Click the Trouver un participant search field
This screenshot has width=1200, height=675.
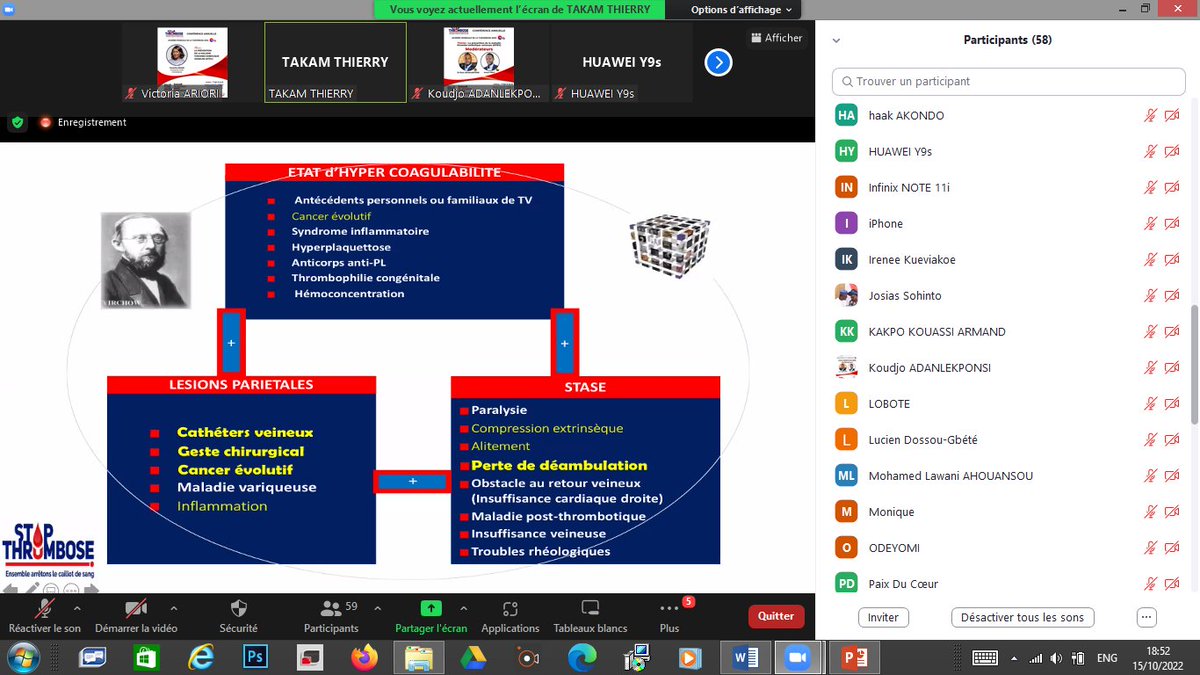click(x=1009, y=81)
